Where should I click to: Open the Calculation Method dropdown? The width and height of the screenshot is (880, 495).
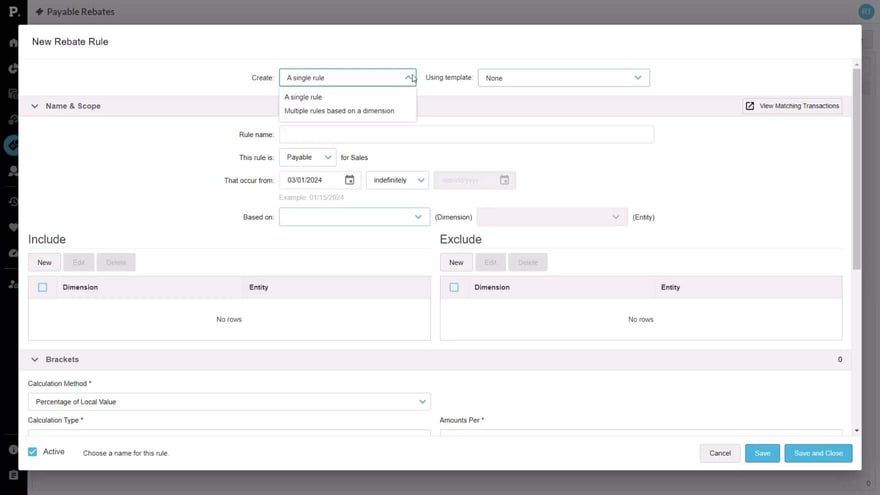coord(229,402)
